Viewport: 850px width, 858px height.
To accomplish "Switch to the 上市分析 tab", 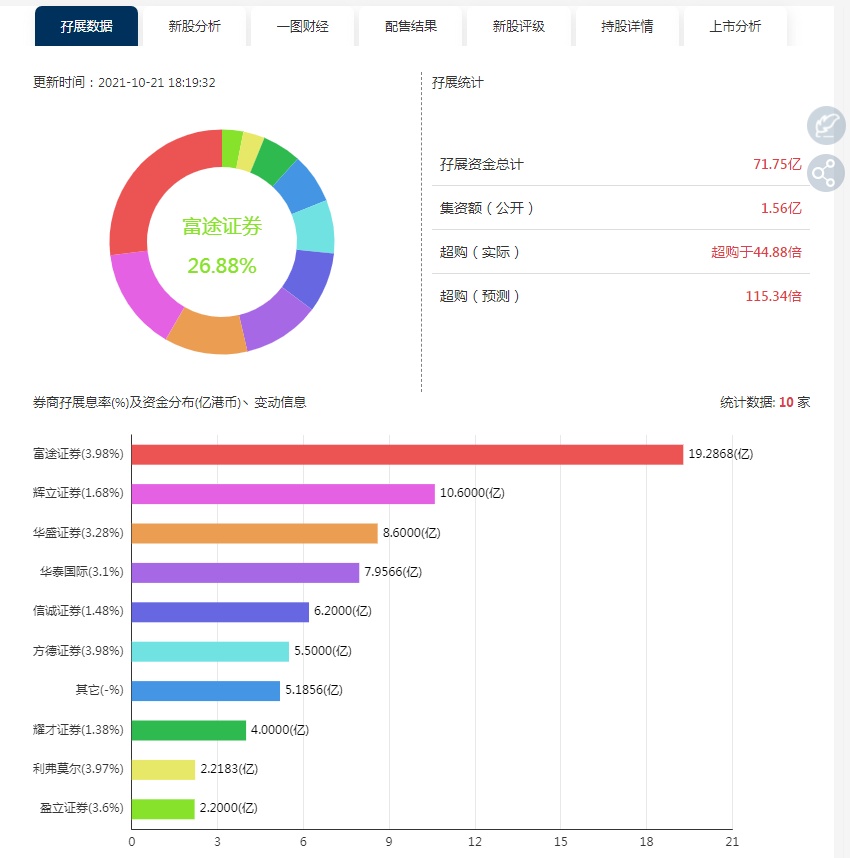I will (735, 26).
